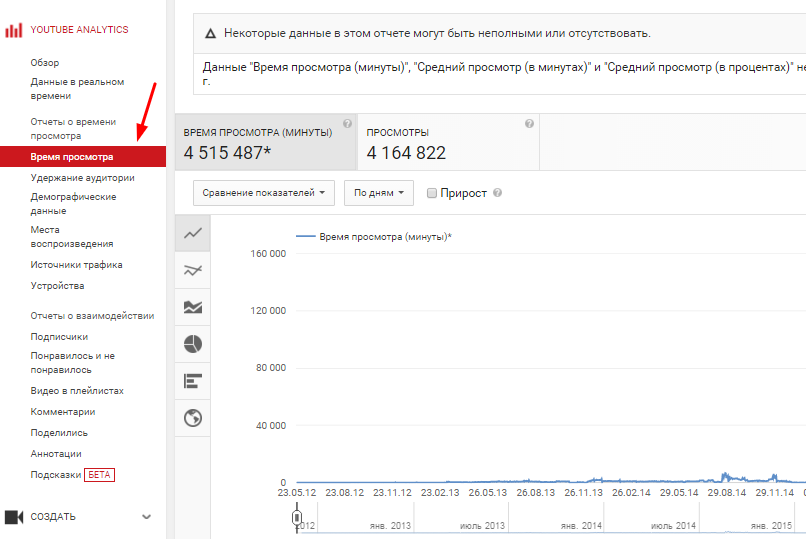Open Понравилось и не понравилось report
Screen dimensions: 806x539
tap(72, 362)
